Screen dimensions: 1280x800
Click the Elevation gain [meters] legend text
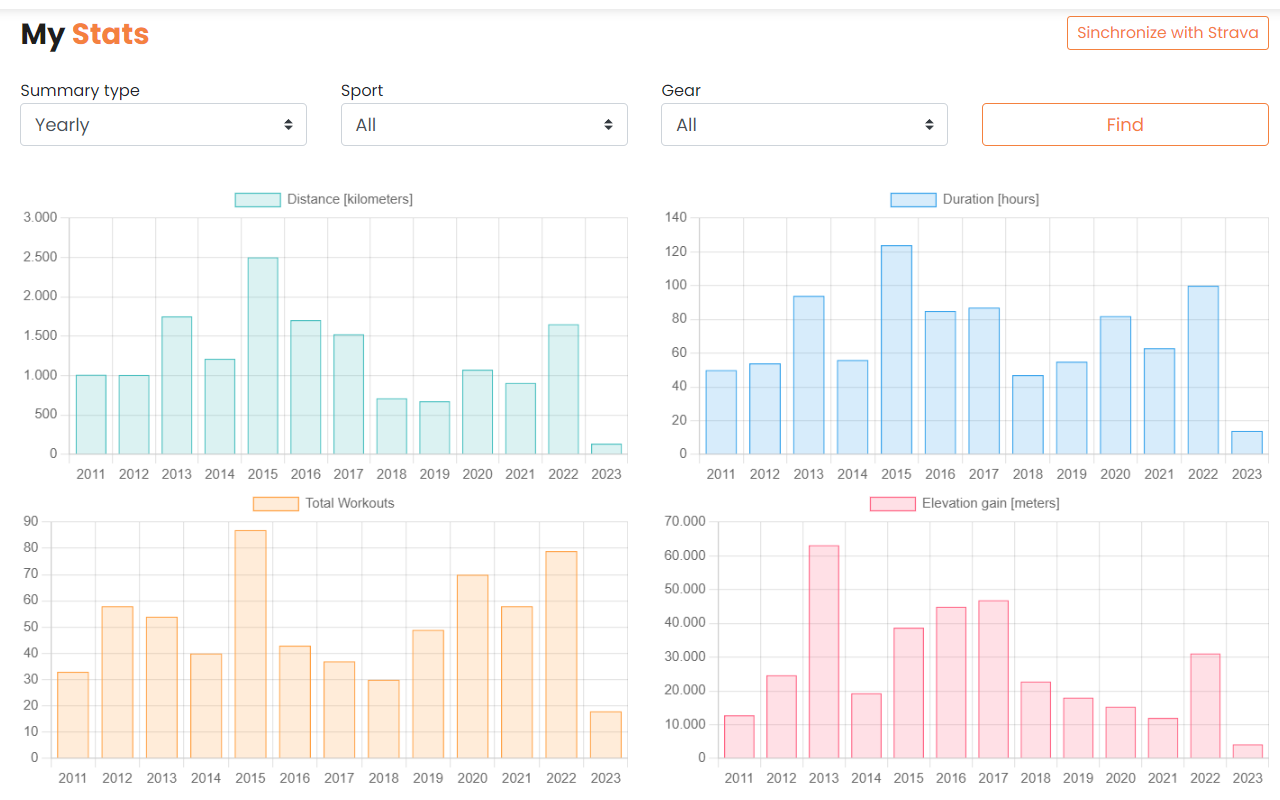point(991,504)
